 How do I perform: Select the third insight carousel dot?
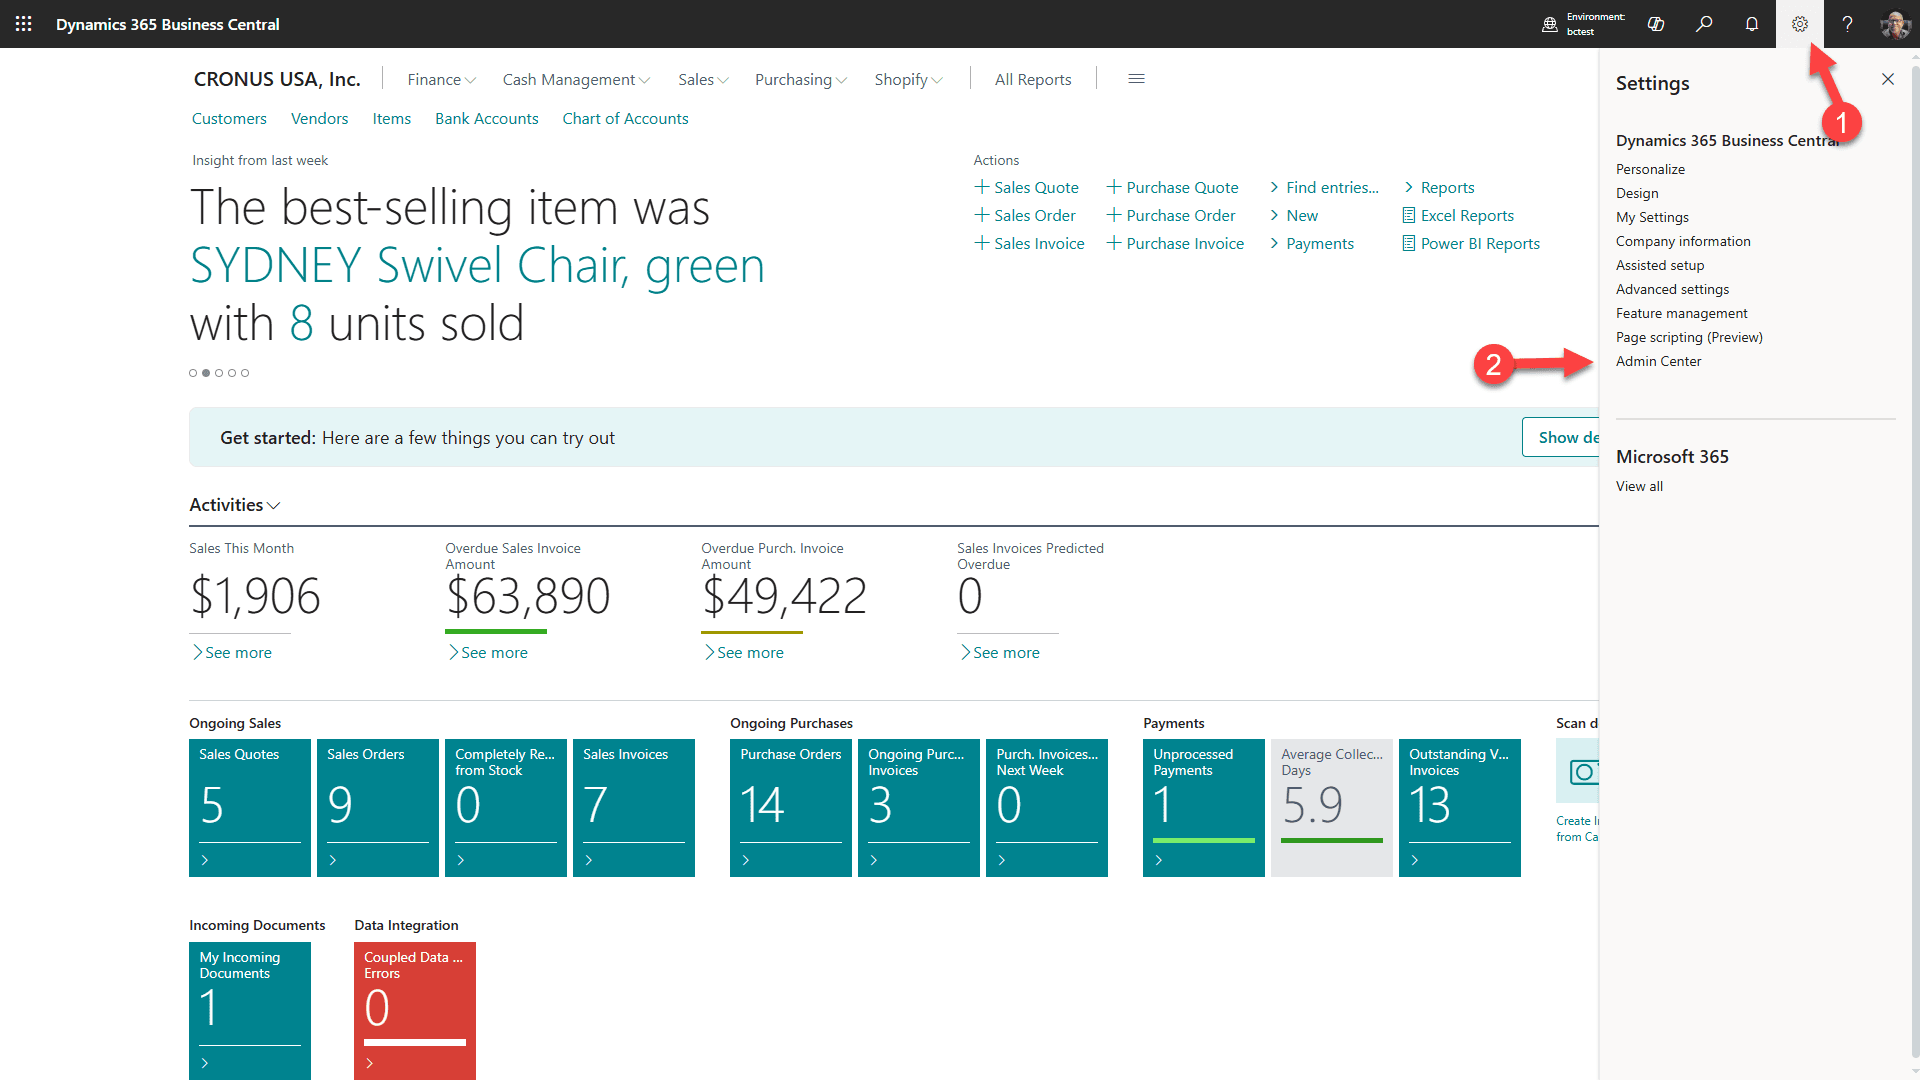coord(219,373)
